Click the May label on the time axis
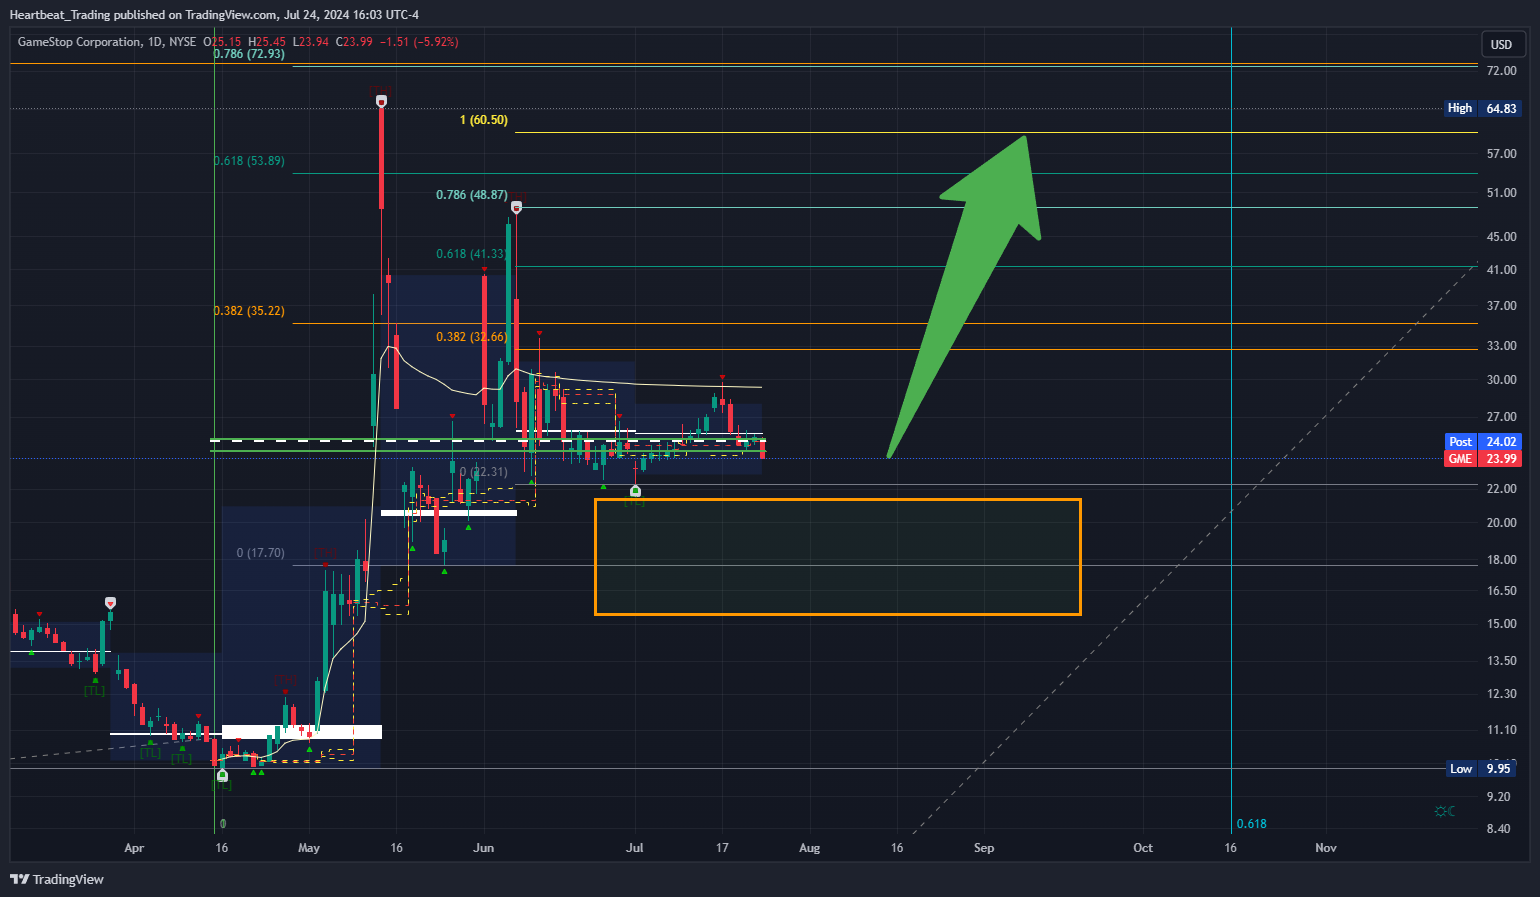This screenshot has width=1540, height=897. 309,848
